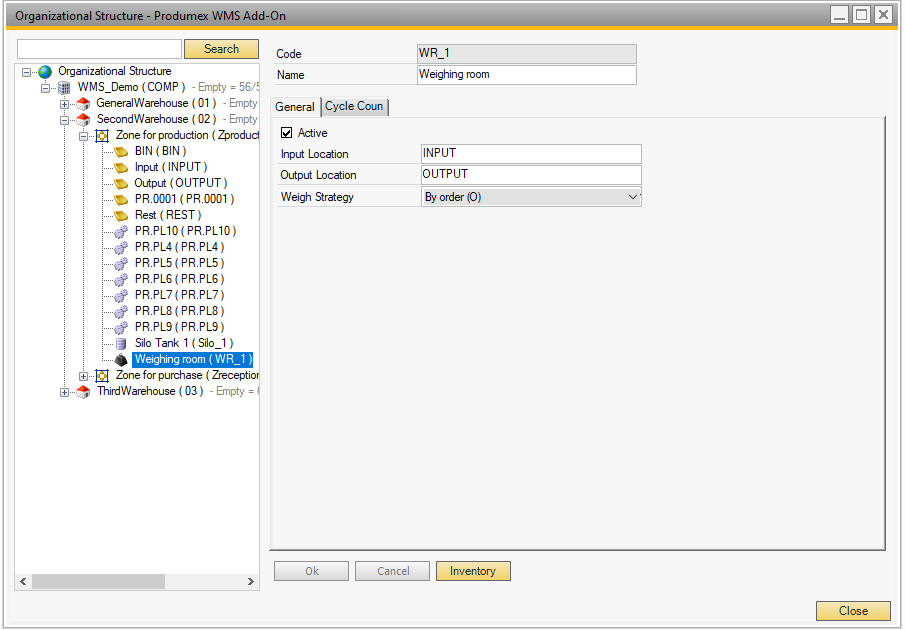Click the GeneralWarehouse red warehouse icon
Viewport: 905px width, 630px height.
click(83, 104)
